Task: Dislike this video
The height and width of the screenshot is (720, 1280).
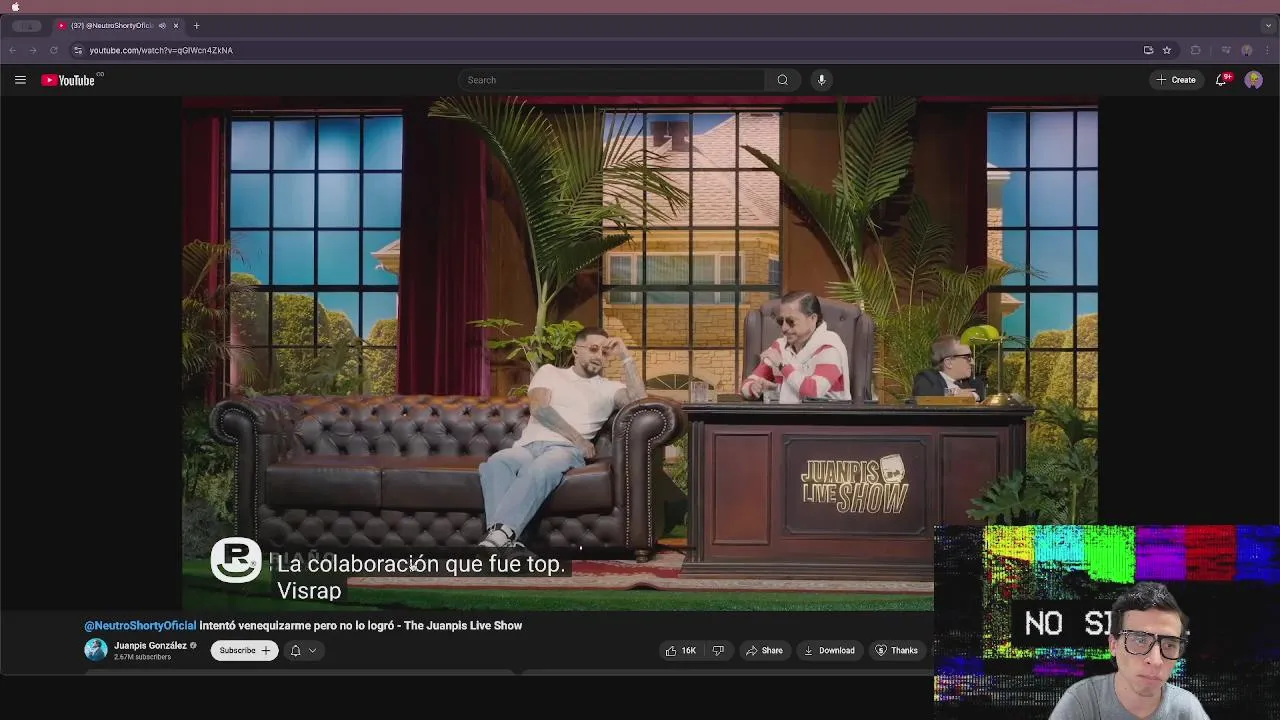Action: (718, 651)
